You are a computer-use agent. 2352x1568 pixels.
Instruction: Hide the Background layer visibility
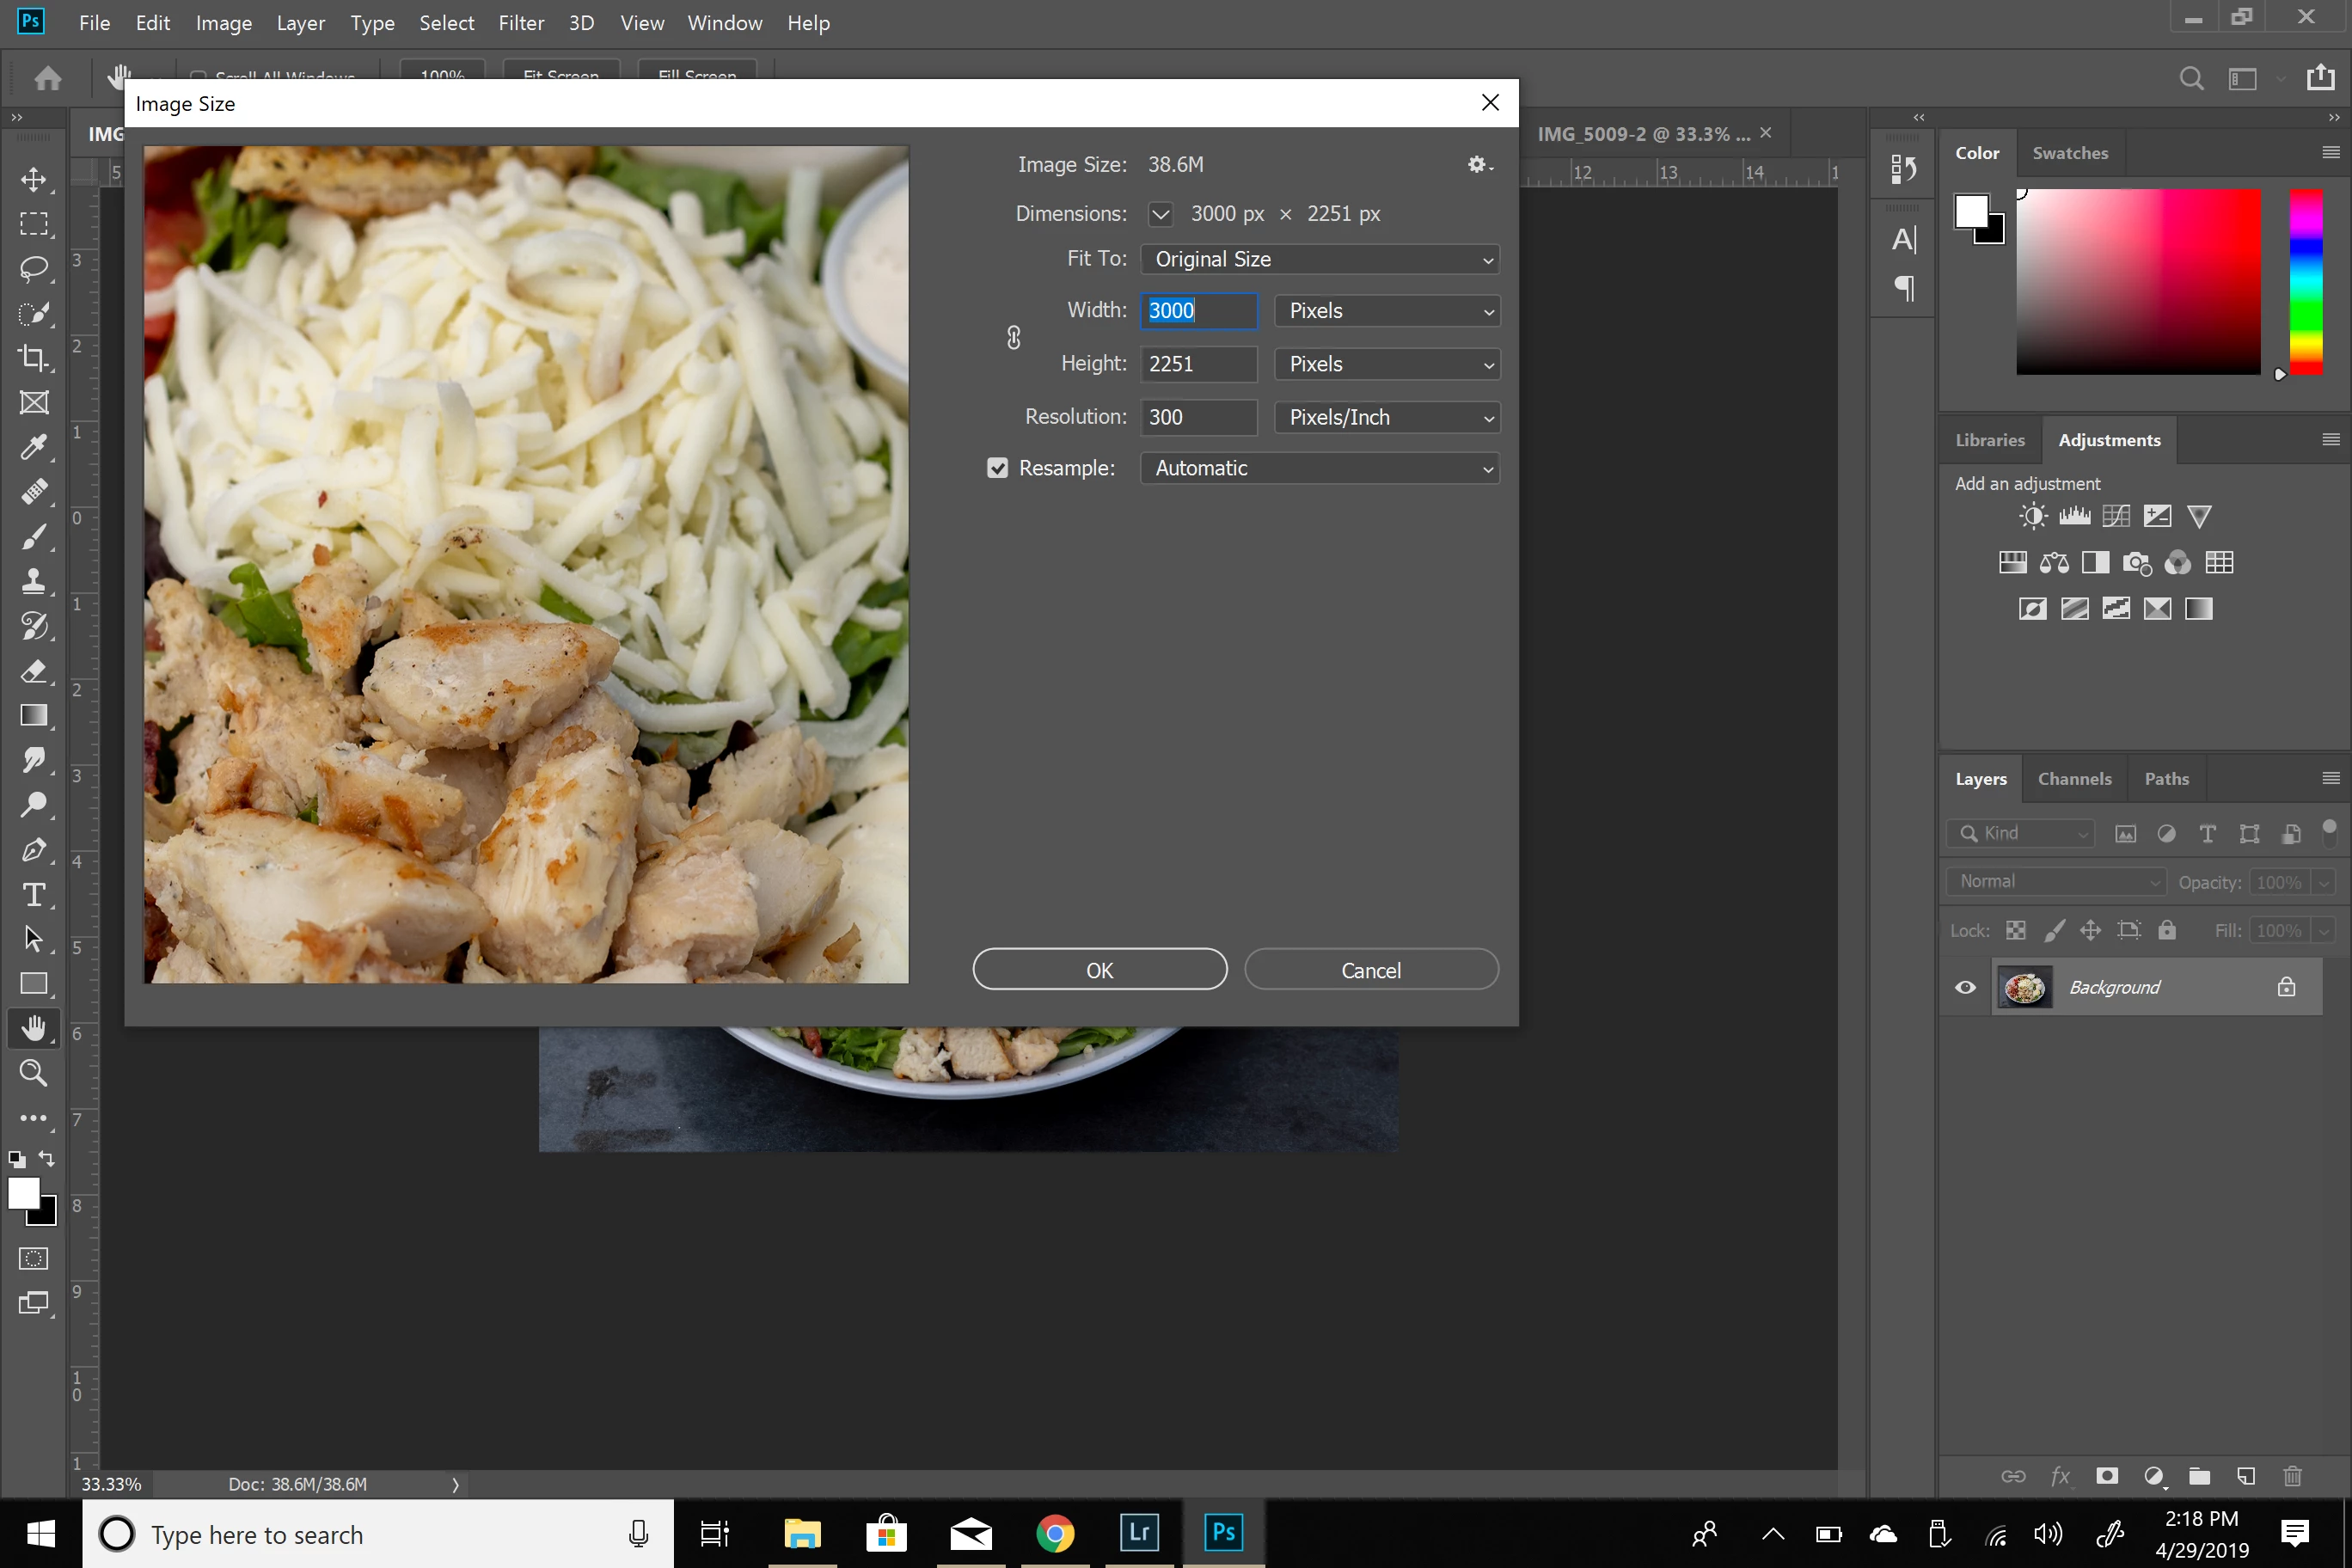(x=1965, y=987)
